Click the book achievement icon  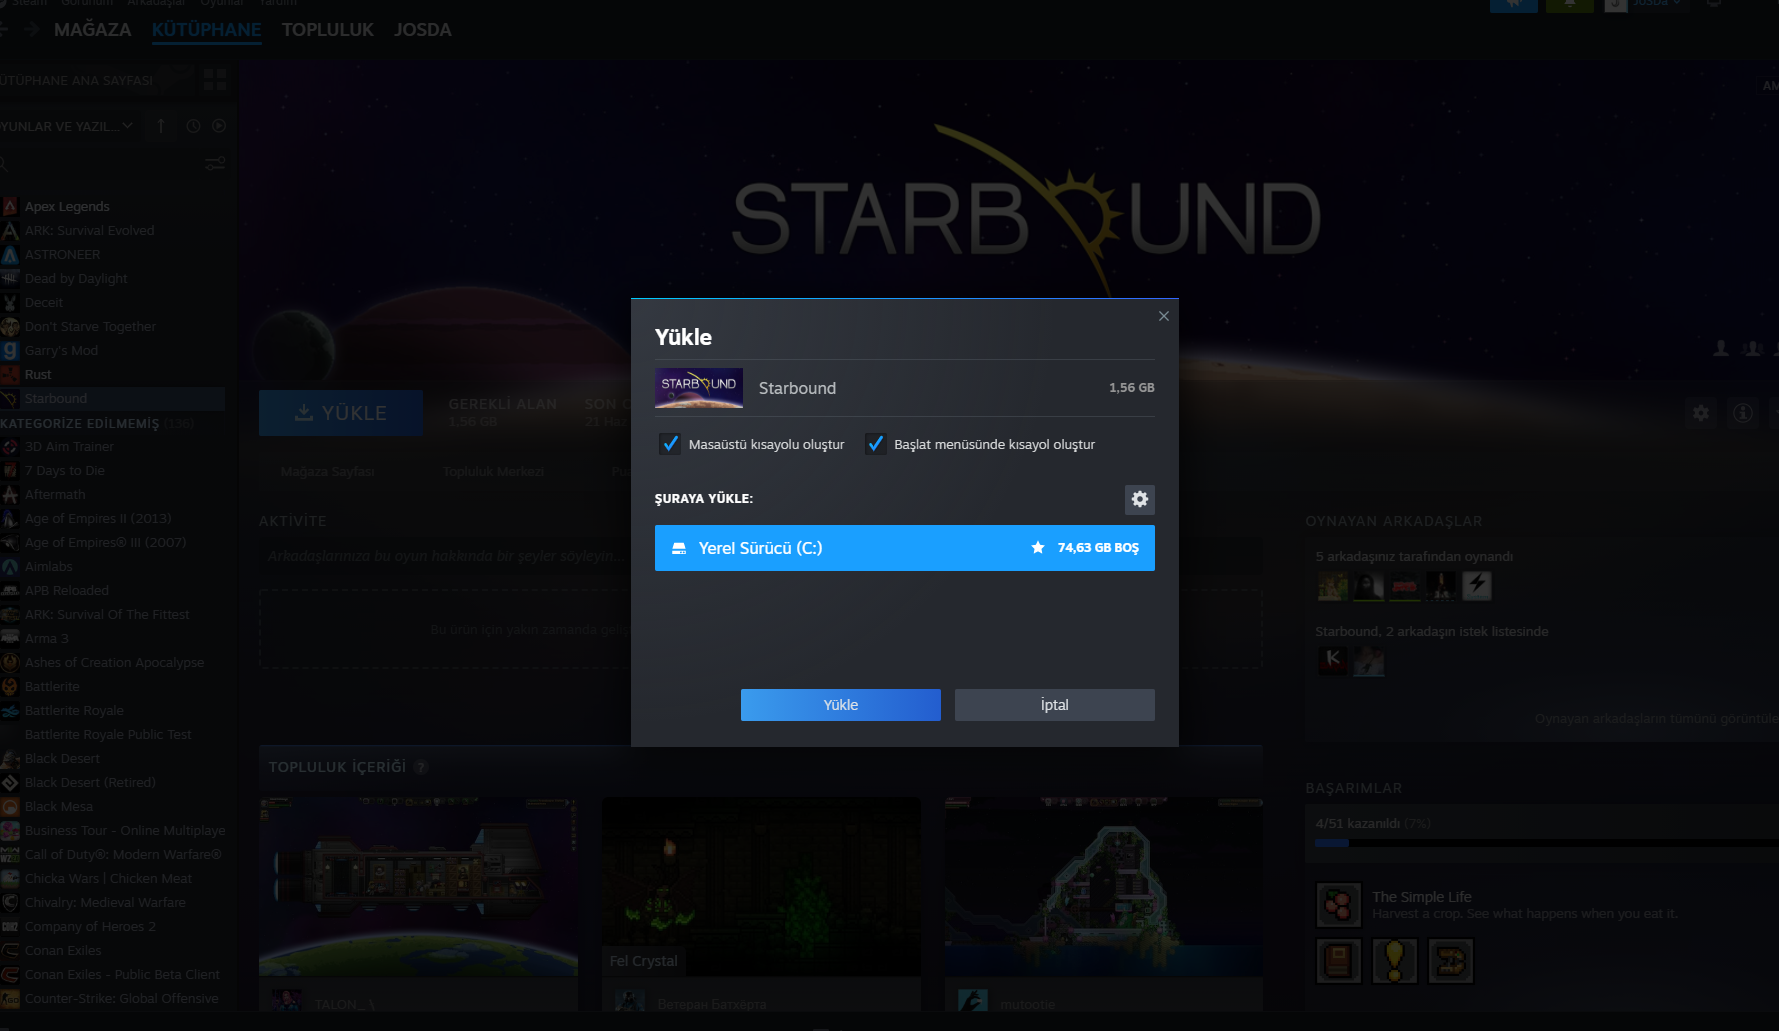[1338, 961]
